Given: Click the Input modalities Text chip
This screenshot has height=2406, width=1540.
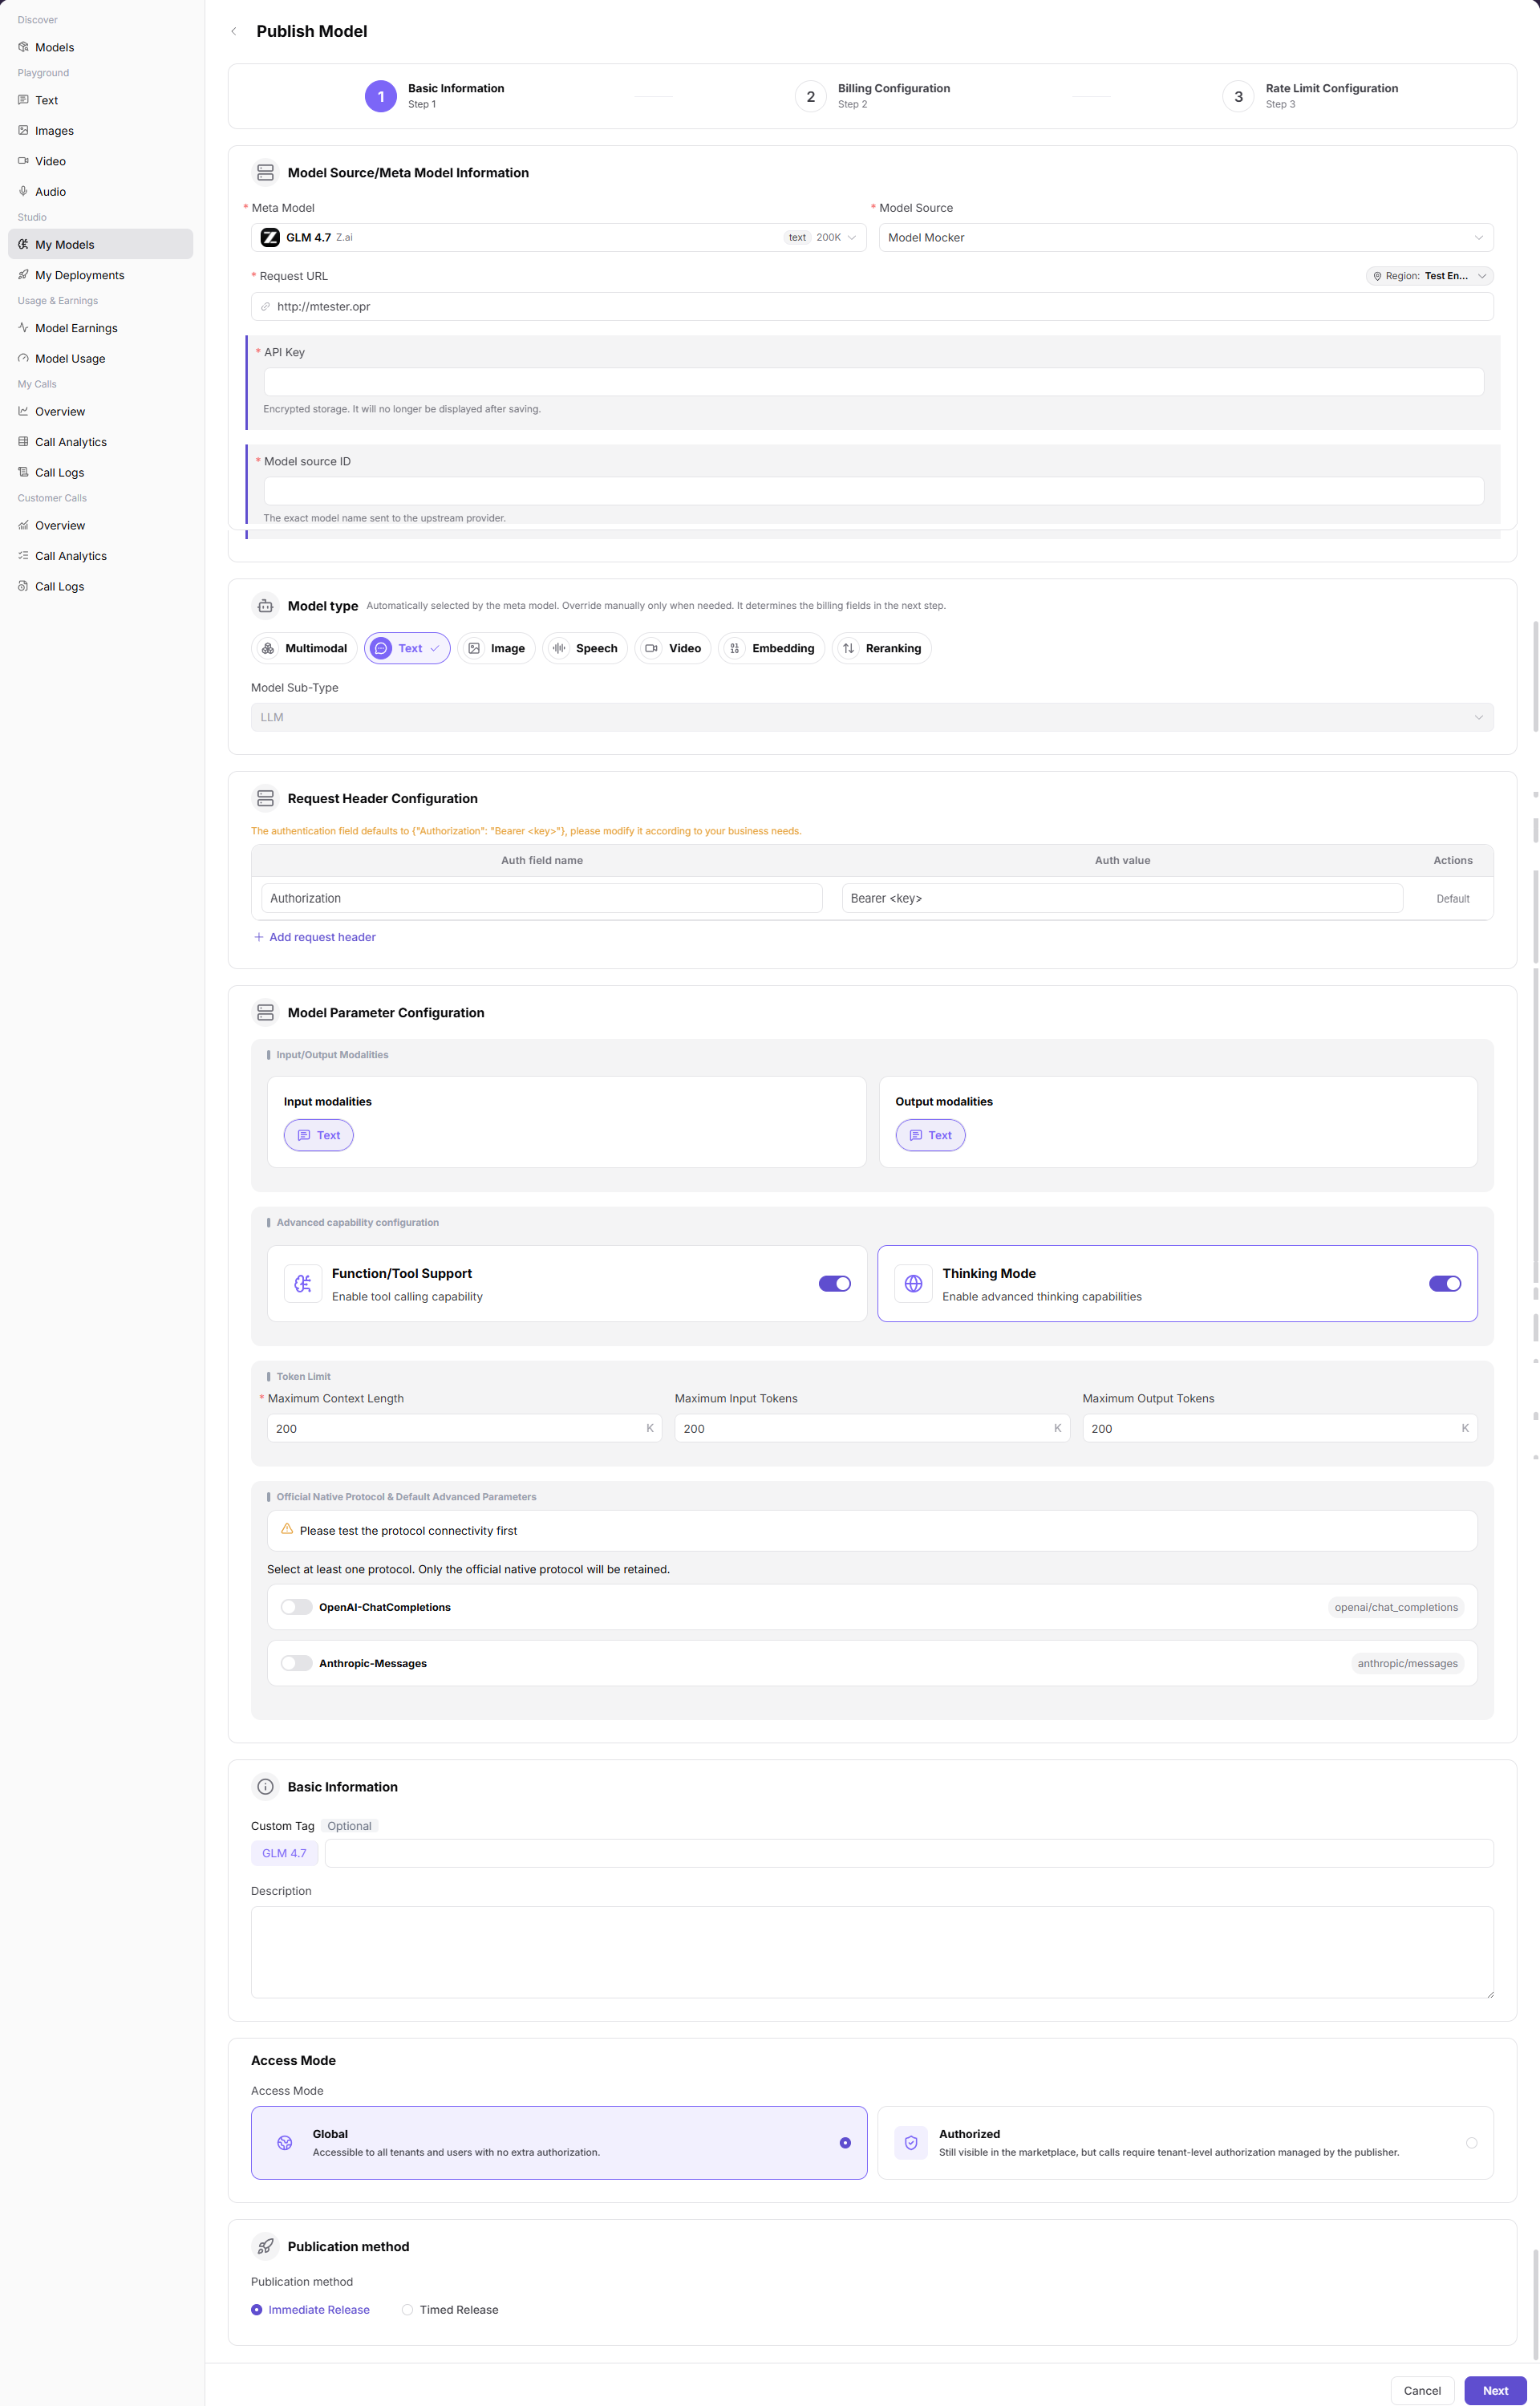Looking at the screenshot, I should click(x=318, y=1135).
